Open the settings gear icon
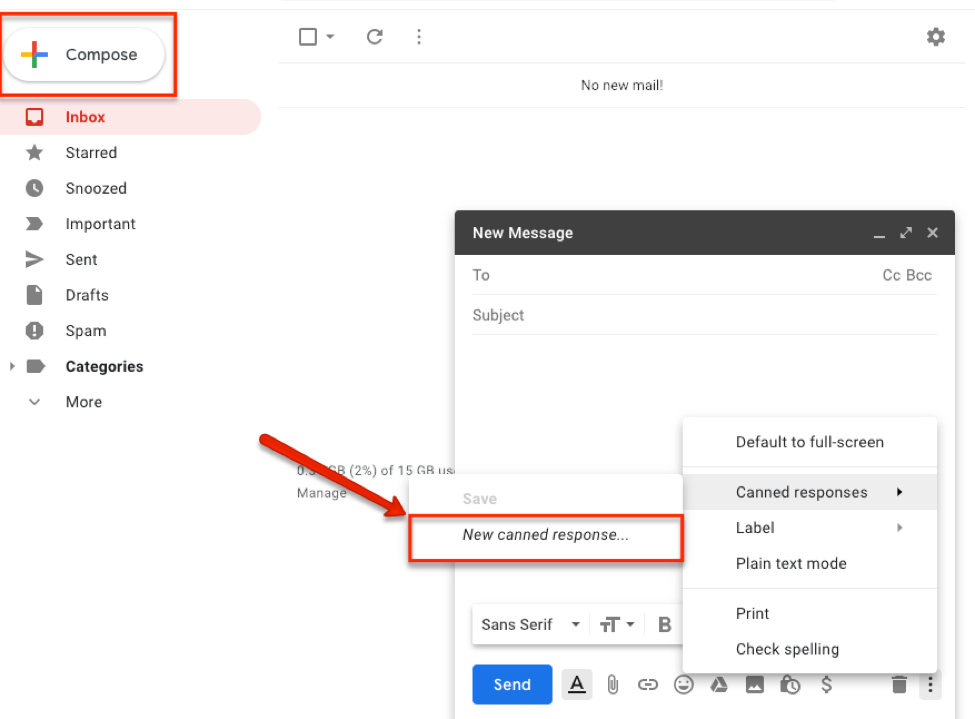 [x=935, y=37]
